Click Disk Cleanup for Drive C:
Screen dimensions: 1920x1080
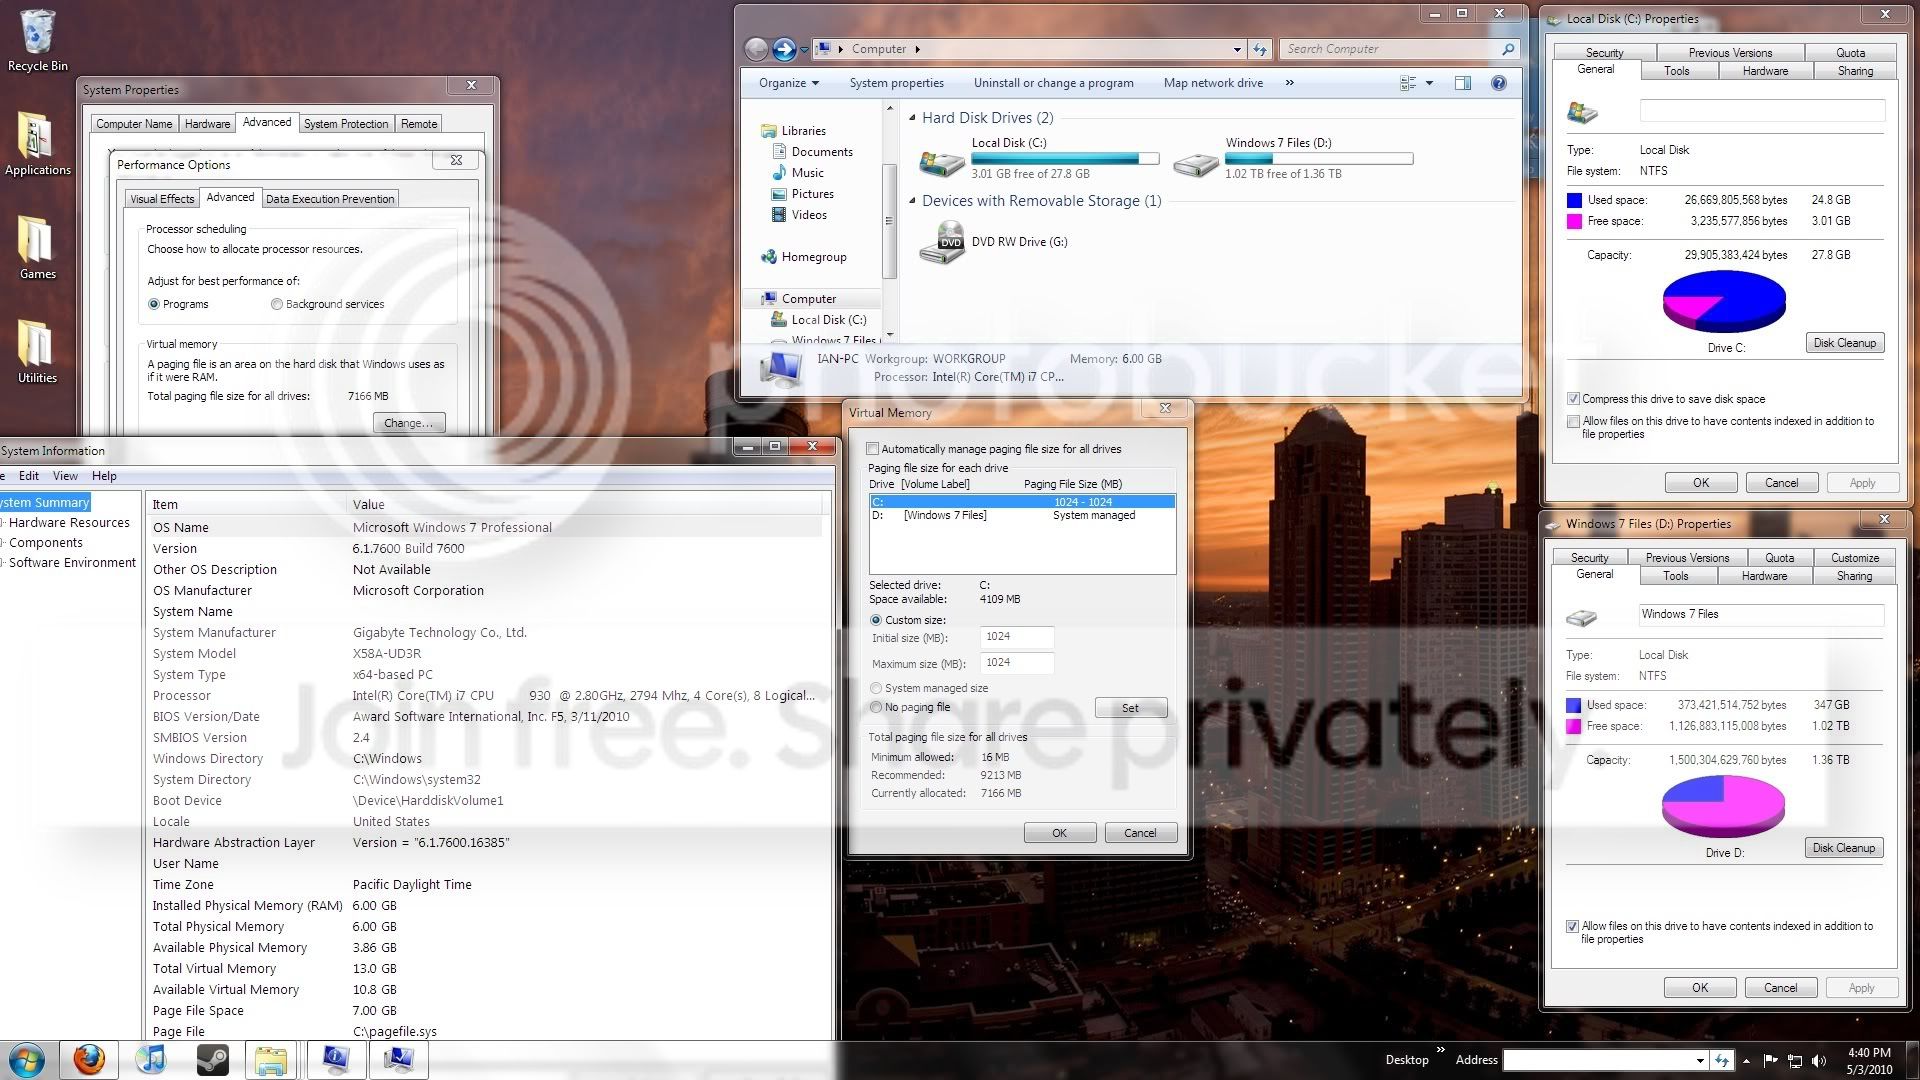coord(1845,343)
